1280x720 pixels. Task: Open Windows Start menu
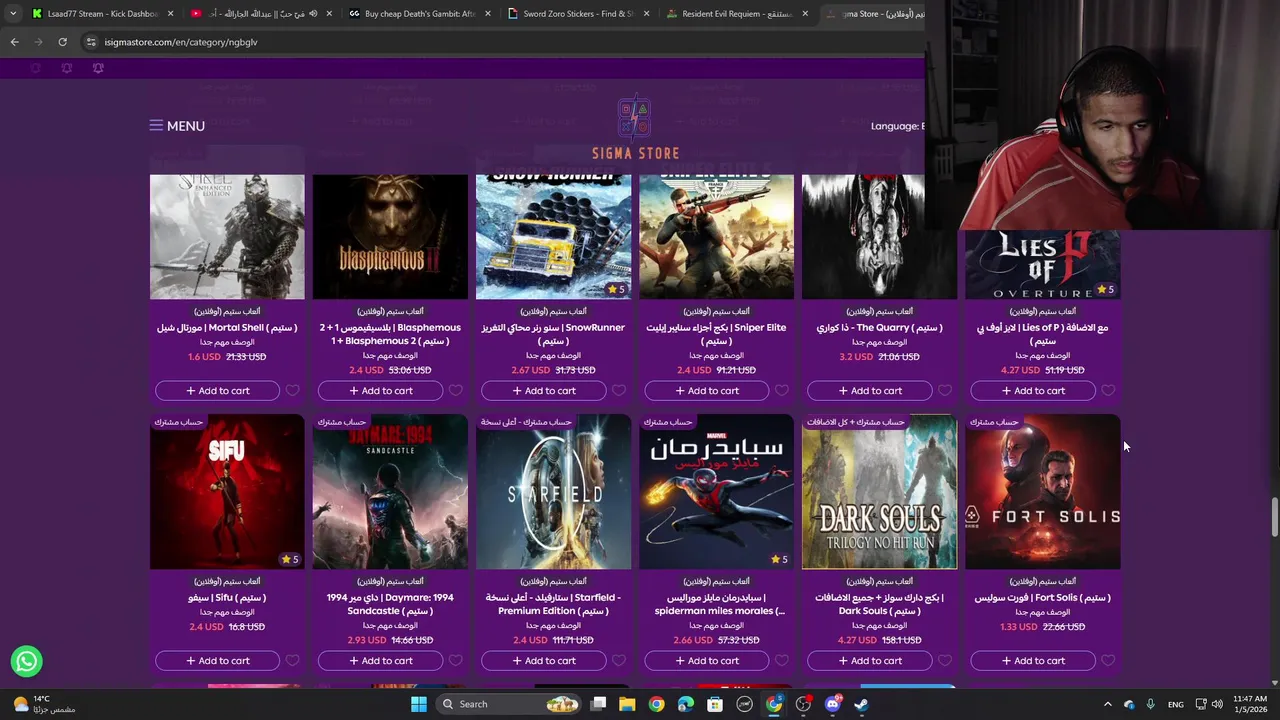pyautogui.click(x=418, y=704)
